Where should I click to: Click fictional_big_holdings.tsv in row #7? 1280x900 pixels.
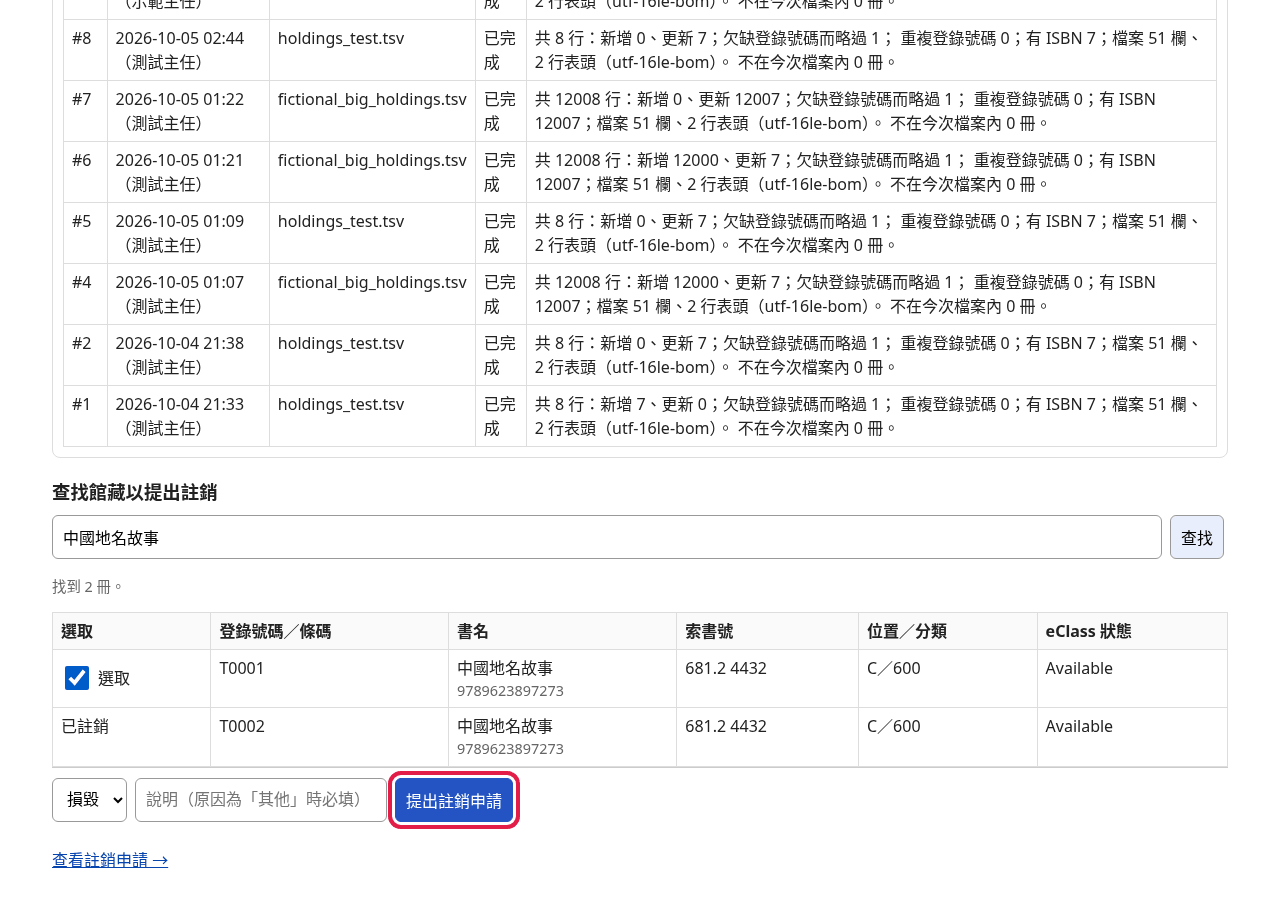click(372, 99)
